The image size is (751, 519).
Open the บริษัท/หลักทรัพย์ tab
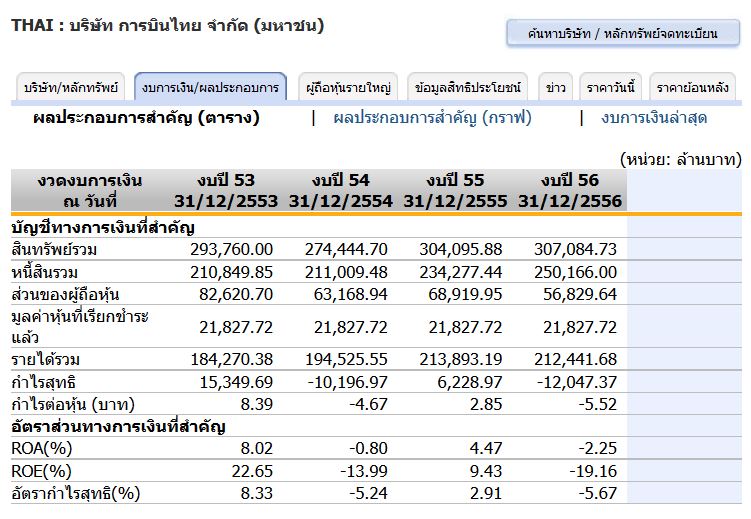pyautogui.click(x=71, y=88)
